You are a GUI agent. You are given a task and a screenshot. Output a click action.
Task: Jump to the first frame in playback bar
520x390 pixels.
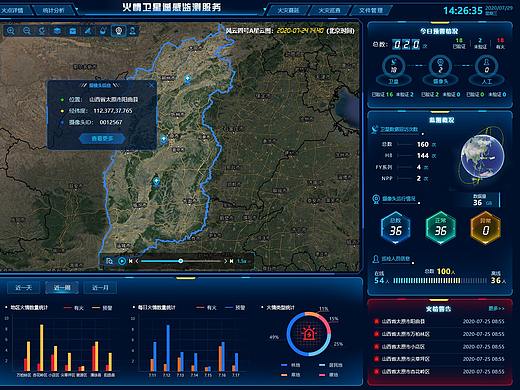pyautogui.click(x=131, y=261)
